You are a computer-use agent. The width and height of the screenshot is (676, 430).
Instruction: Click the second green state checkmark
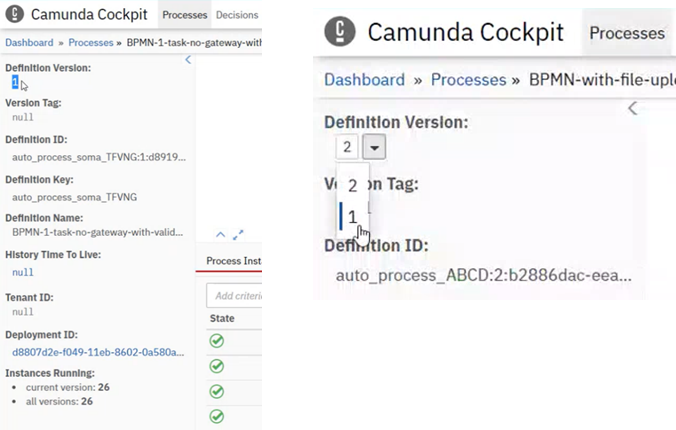tap(216, 366)
